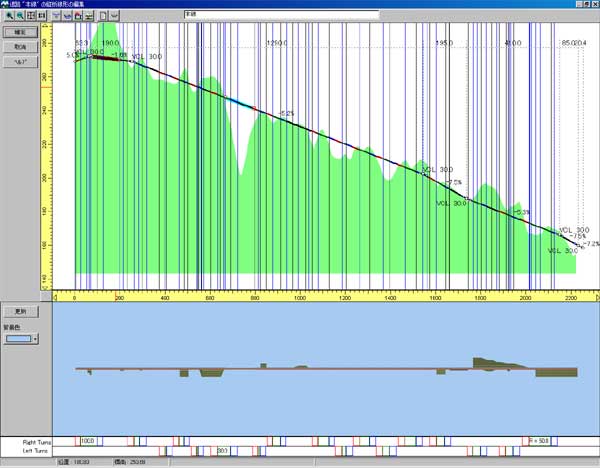Click the Left Turns row label
The width and height of the screenshot is (600, 468).
click(35, 451)
